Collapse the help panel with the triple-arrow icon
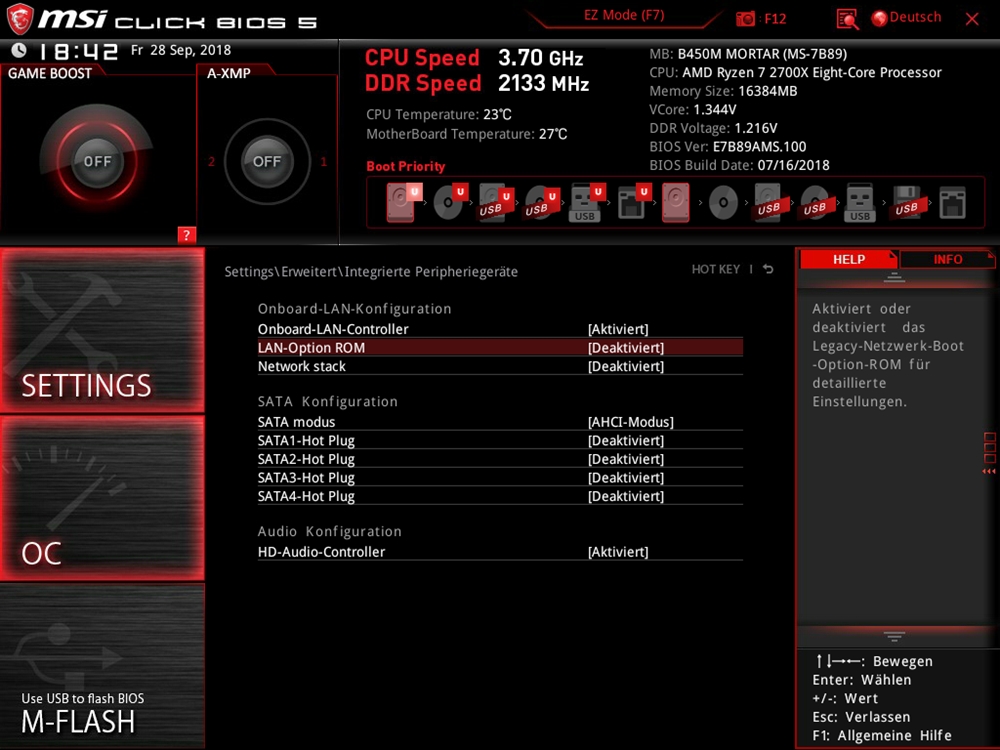 click(989, 471)
